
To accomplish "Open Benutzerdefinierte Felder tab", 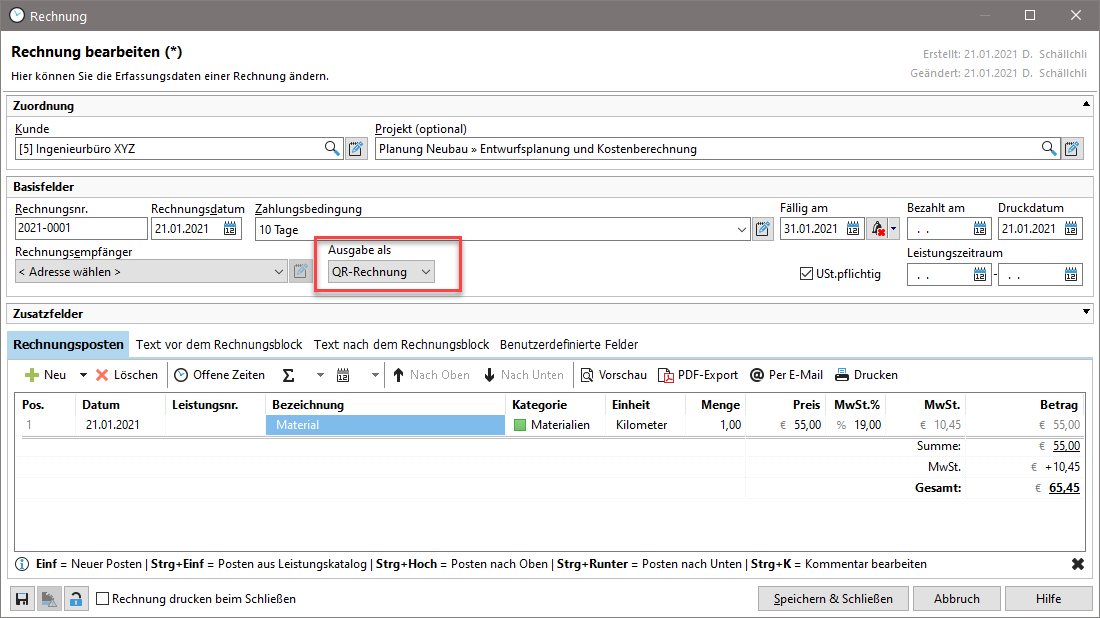I will click(x=569, y=344).
